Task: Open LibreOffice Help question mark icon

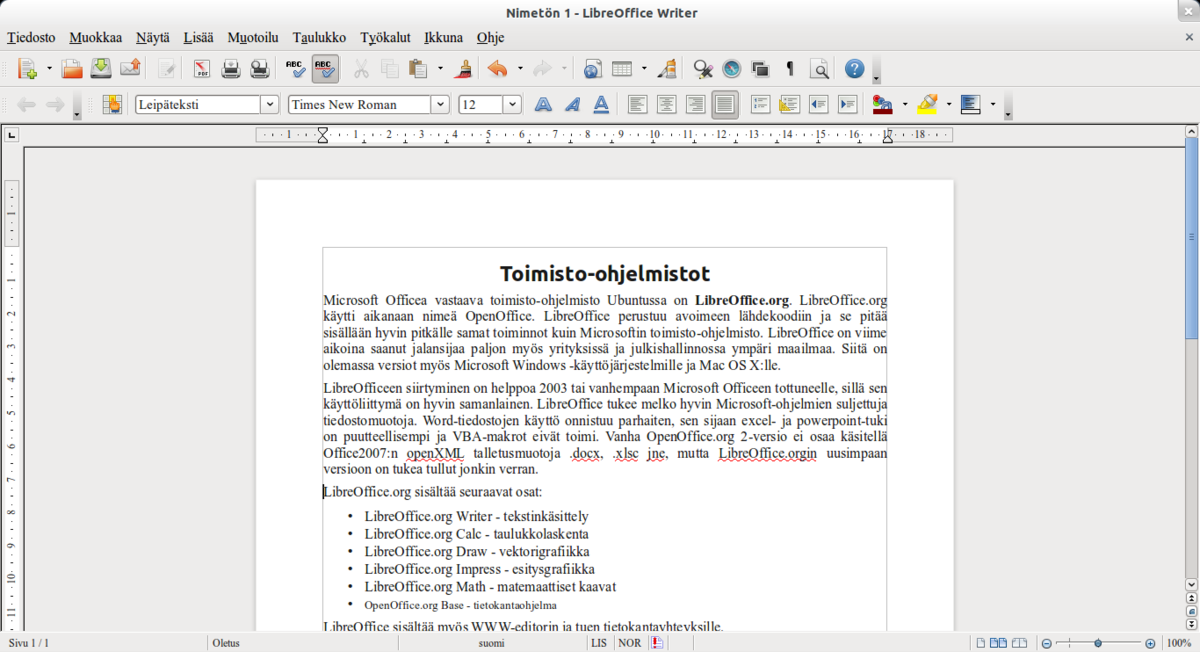Action: pyautogui.click(x=854, y=69)
